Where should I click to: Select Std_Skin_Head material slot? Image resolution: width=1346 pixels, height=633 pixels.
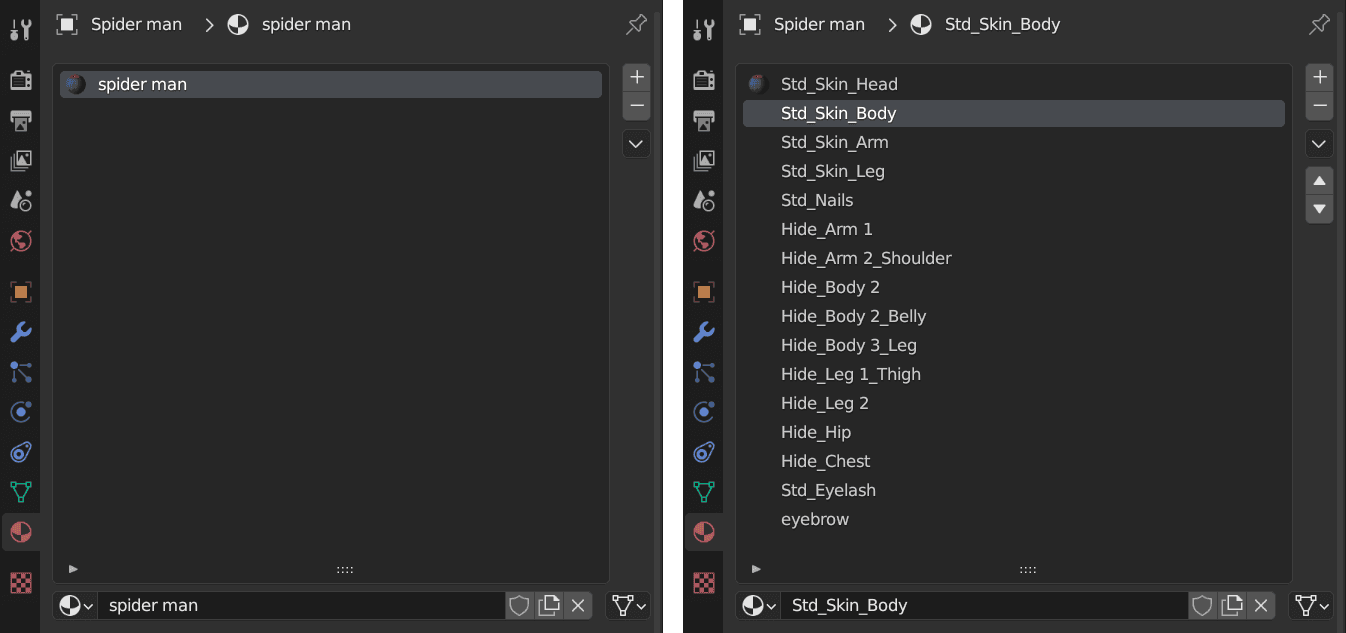point(1014,84)
